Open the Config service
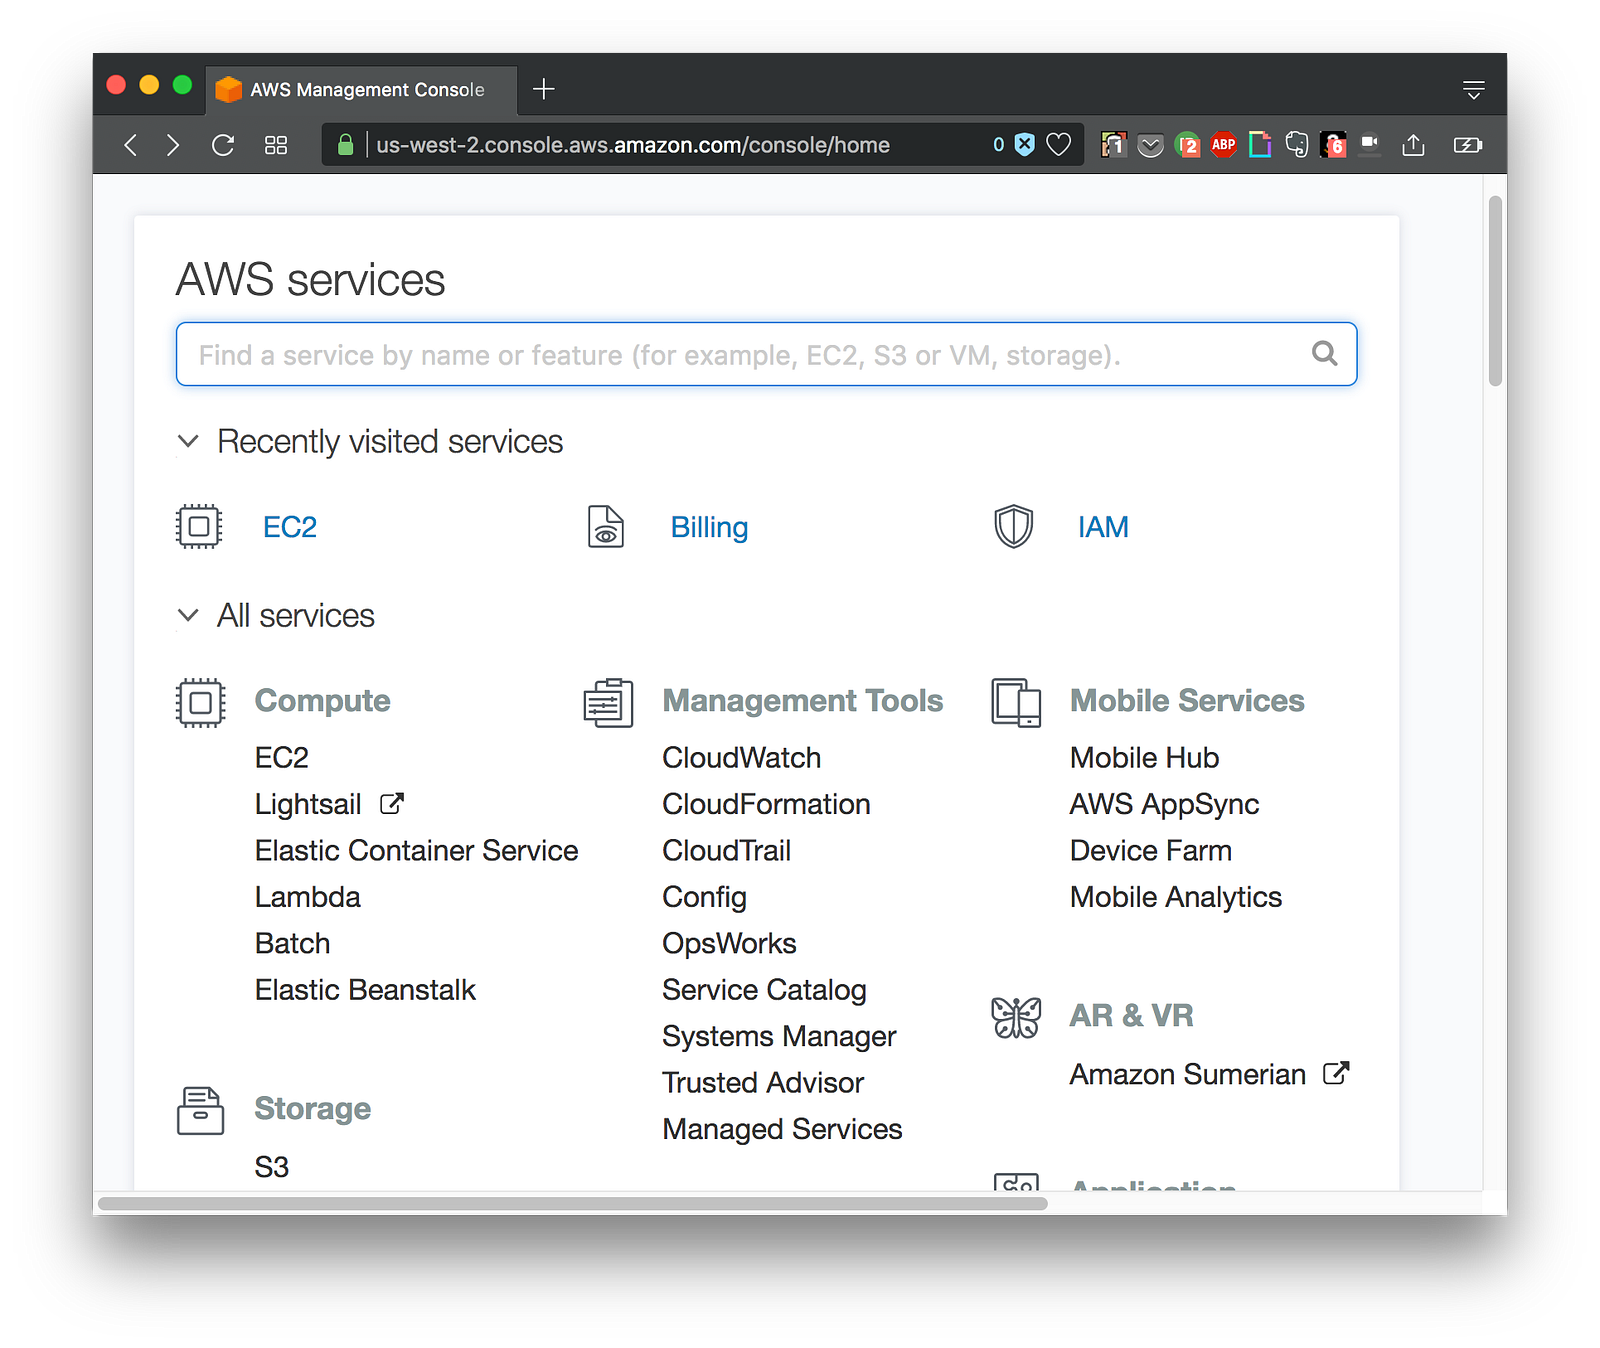This screenshot has height=1348, width=1600. (705, 897)
